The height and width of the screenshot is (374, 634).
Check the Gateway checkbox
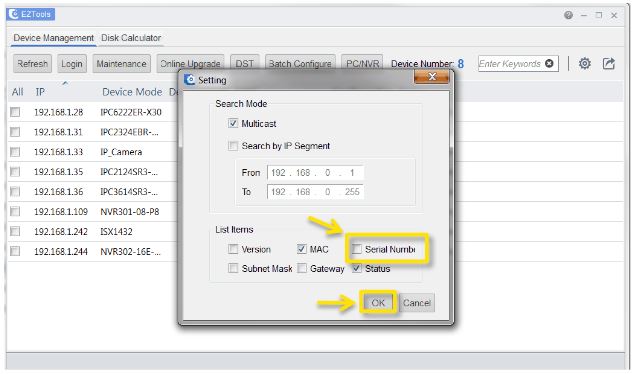pyautogui.click(x=302, y=268)
